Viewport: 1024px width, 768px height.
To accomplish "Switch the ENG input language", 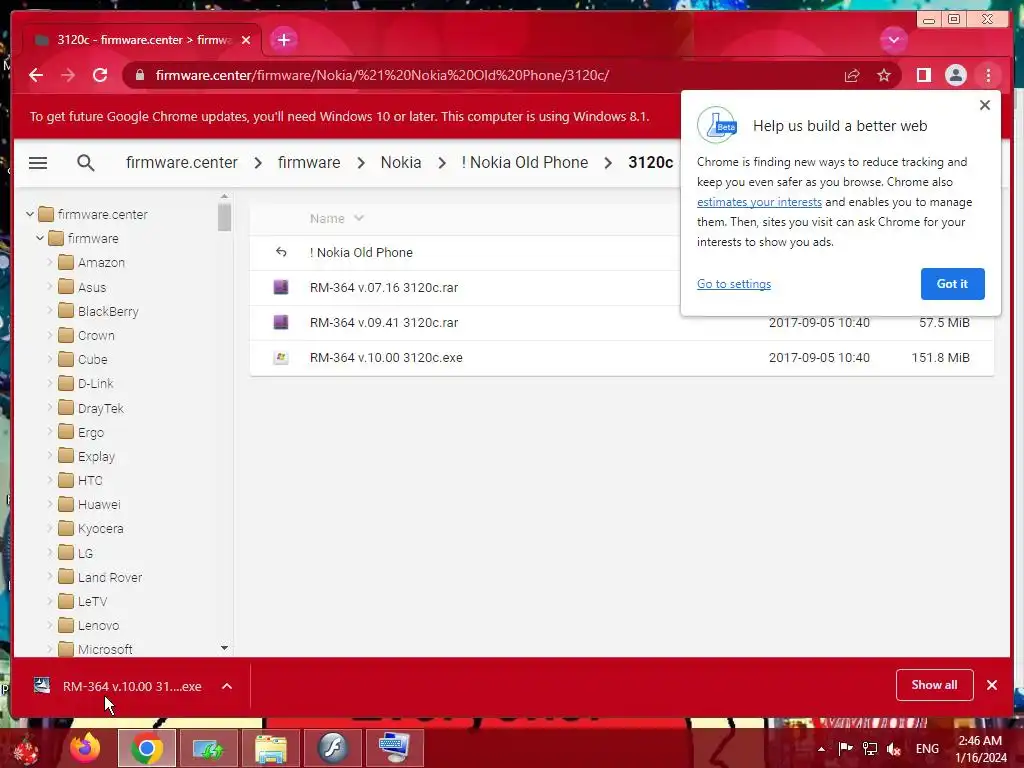I will (x=927, y=749).
